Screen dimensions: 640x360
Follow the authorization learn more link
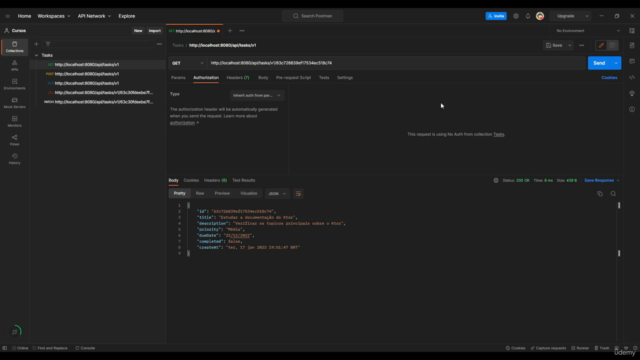coord(182,123)
